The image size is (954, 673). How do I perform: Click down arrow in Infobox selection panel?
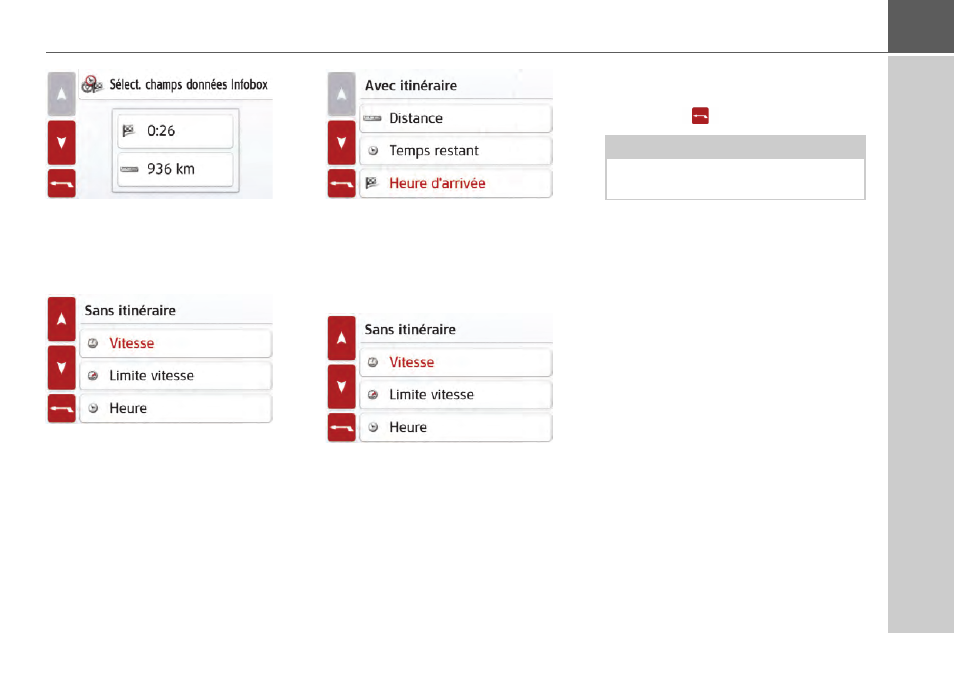(x=61, y=142)
